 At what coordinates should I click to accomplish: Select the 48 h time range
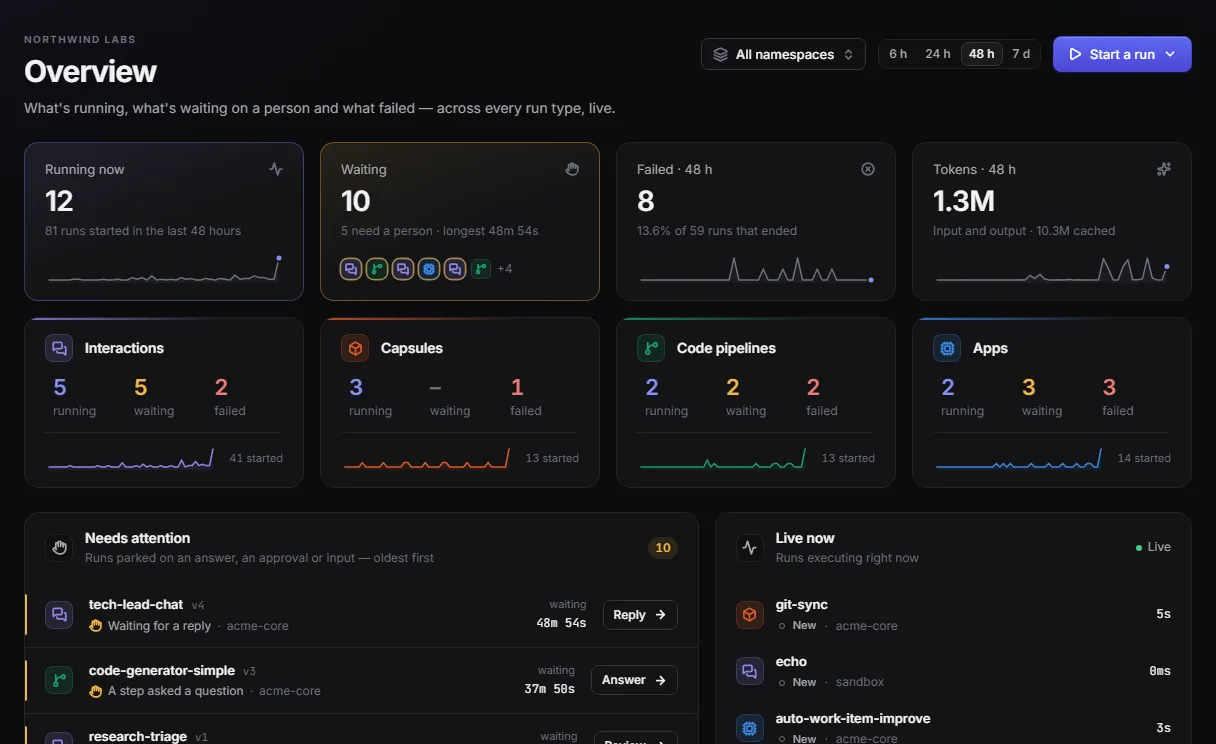pyautogui.click(x=982, y=54)
